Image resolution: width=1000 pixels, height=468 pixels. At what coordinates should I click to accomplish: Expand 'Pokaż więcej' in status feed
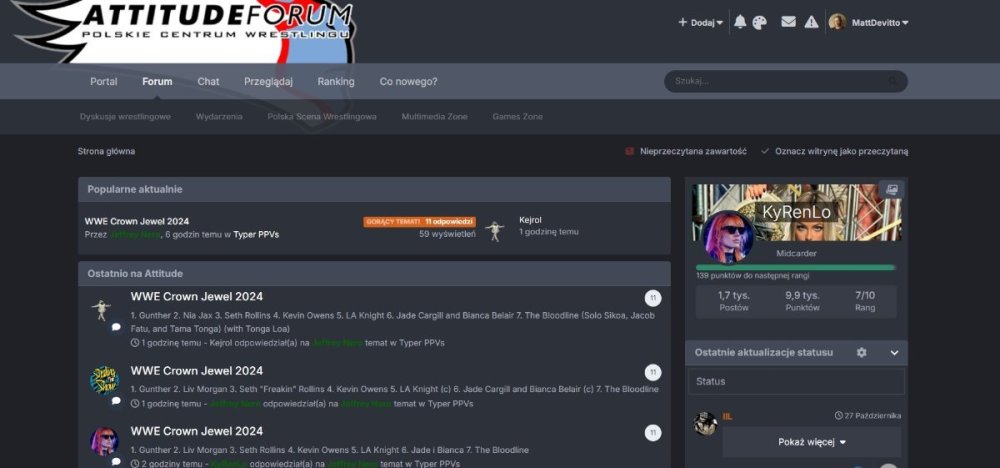click(x=811, y=442)
